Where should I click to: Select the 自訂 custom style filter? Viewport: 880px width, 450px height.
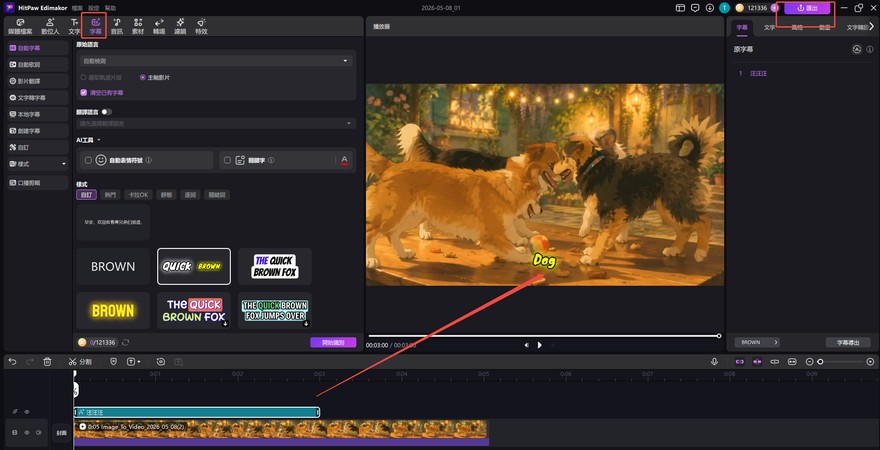click(x=85, y=195)
